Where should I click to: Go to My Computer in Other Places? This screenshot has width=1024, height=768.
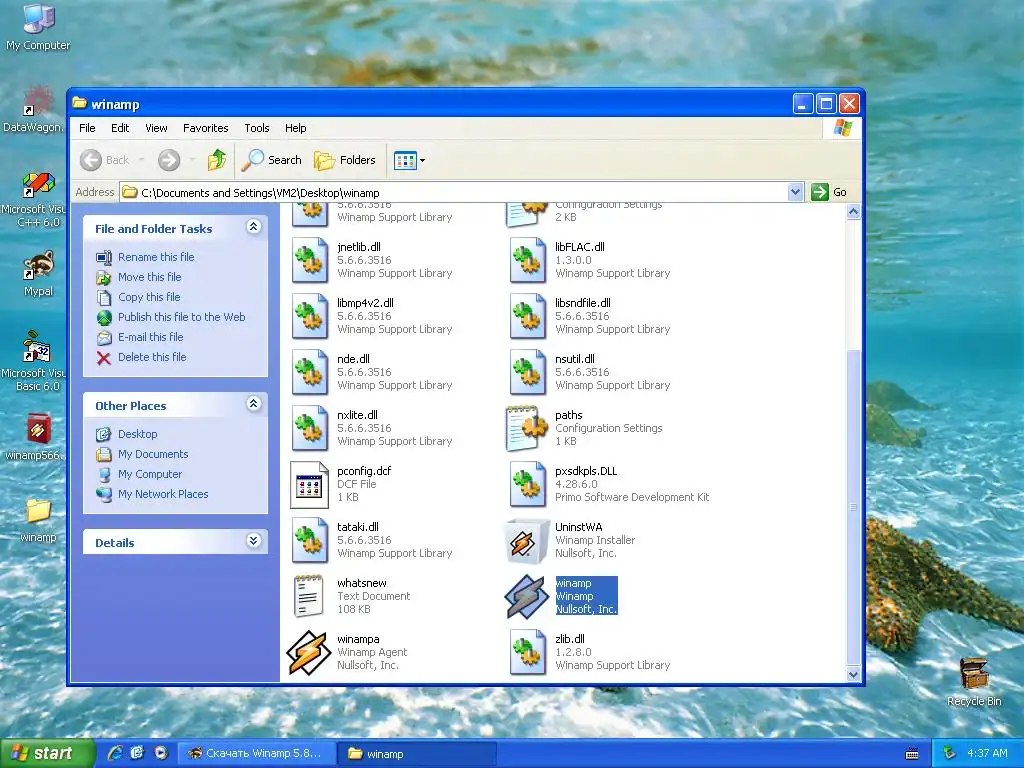[x=150, y=474]
